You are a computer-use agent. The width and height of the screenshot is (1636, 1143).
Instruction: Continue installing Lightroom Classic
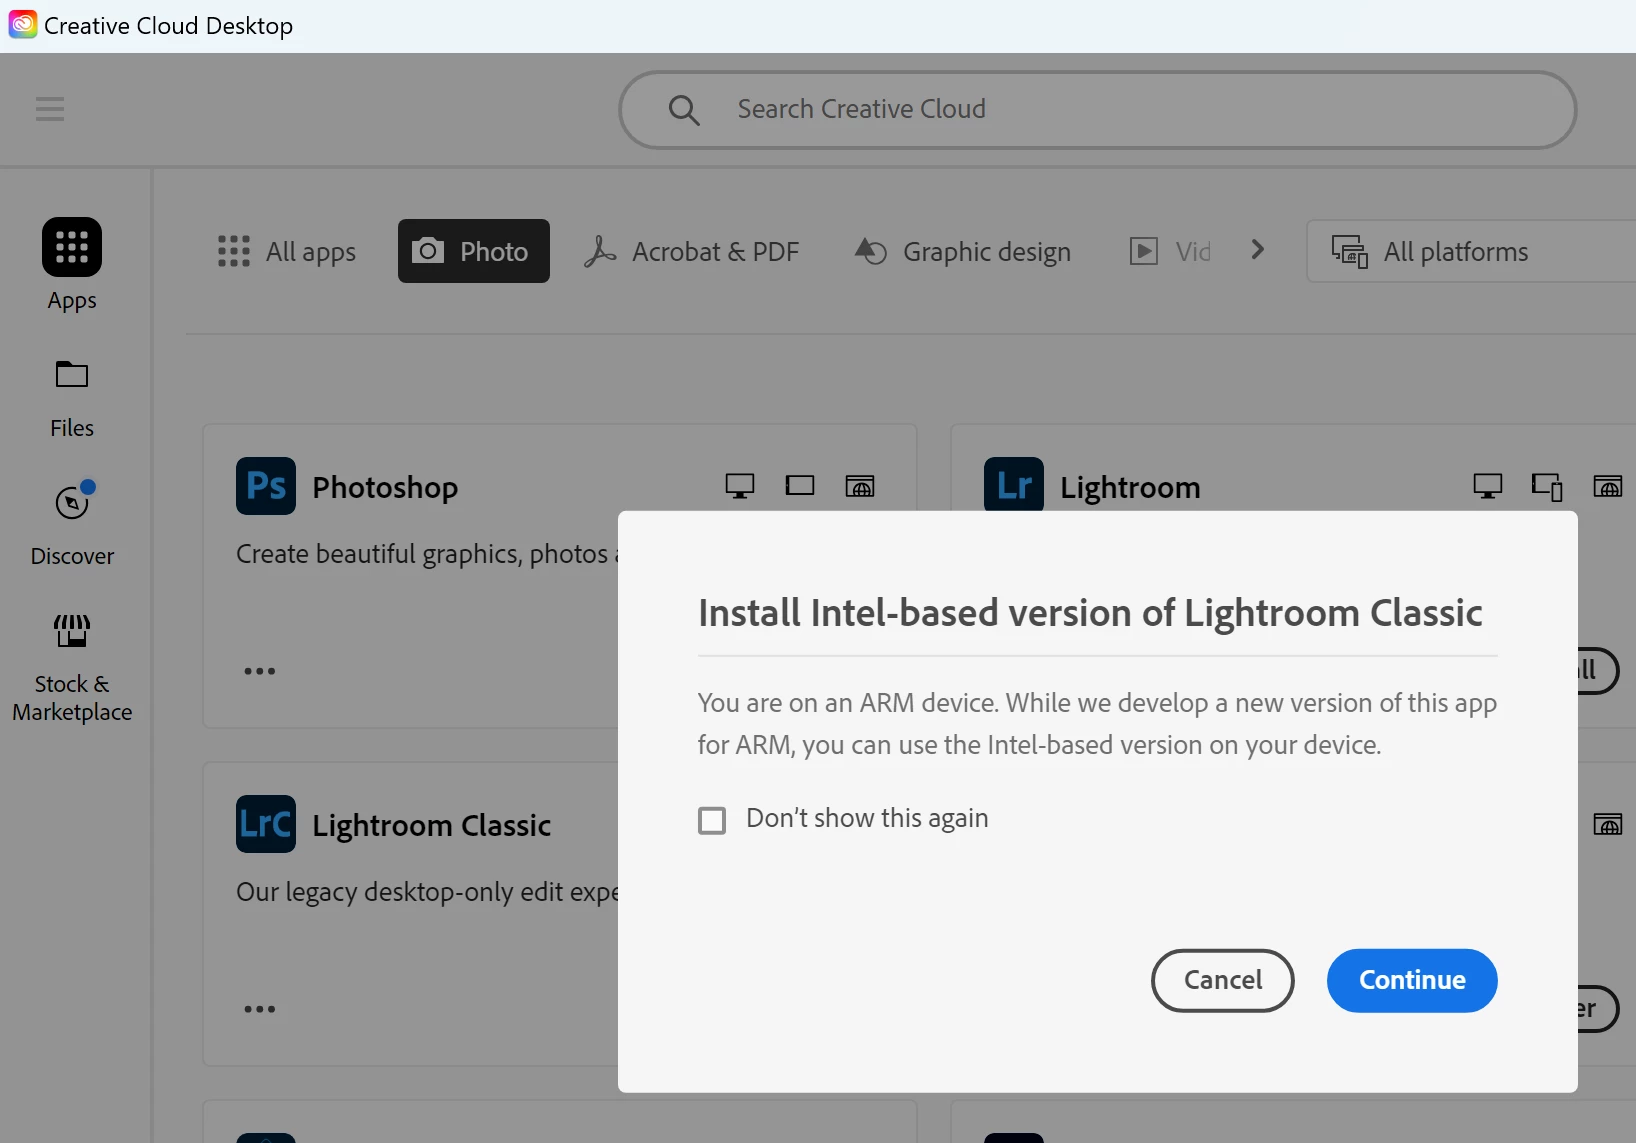point(1412,980)
